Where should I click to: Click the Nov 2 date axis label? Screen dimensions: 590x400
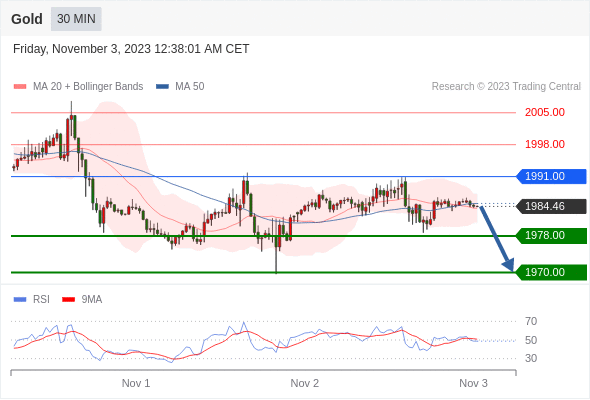click(x=304, y=383)
